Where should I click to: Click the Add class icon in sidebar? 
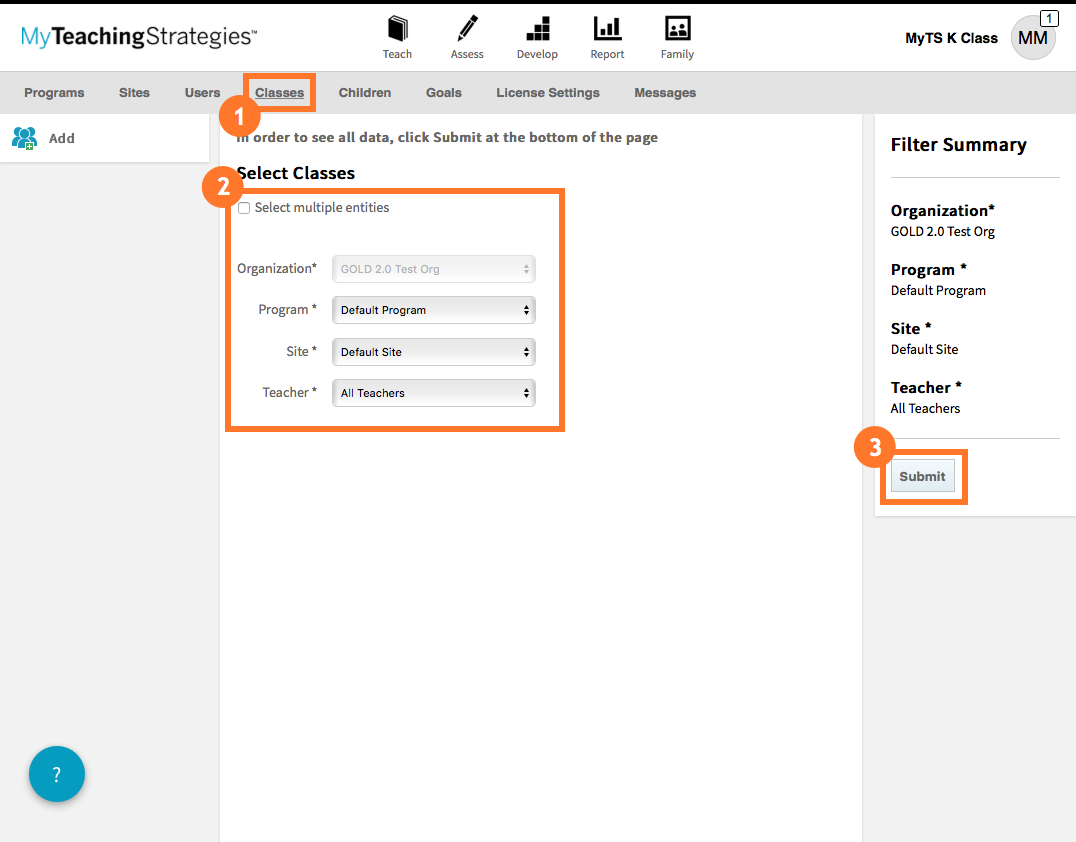pyautogui.click(x=24, y=137)
